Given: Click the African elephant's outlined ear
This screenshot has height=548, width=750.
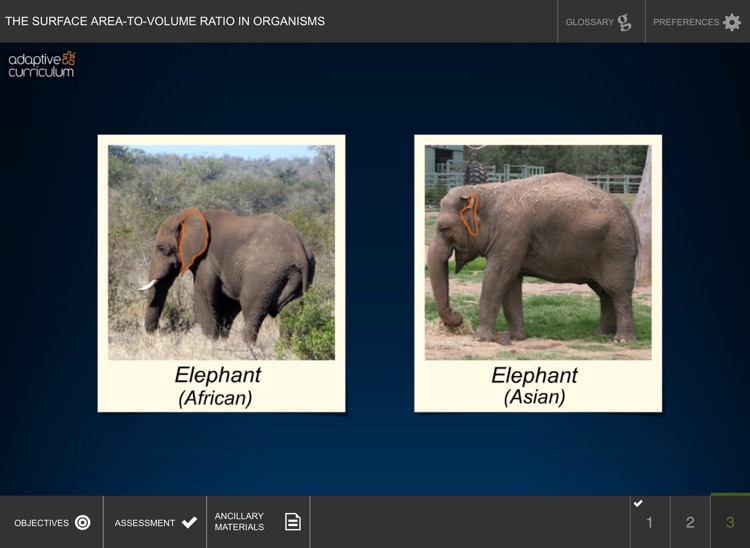Looking at the screenshot, I should [193, 241].
